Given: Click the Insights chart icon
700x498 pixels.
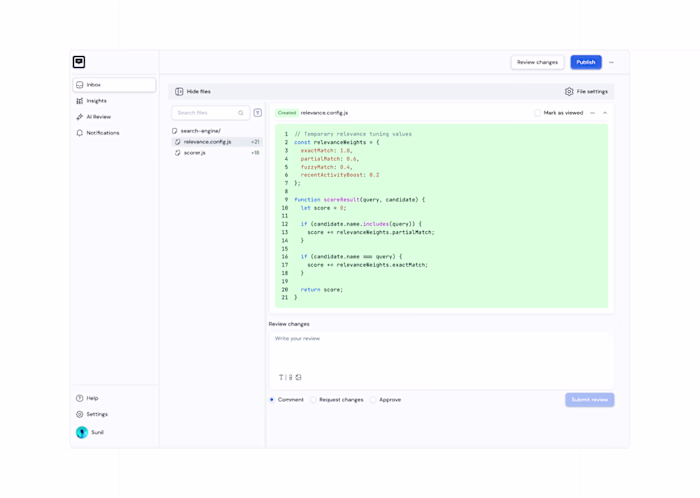Looking at the screenshot, I should pos(79,101).
